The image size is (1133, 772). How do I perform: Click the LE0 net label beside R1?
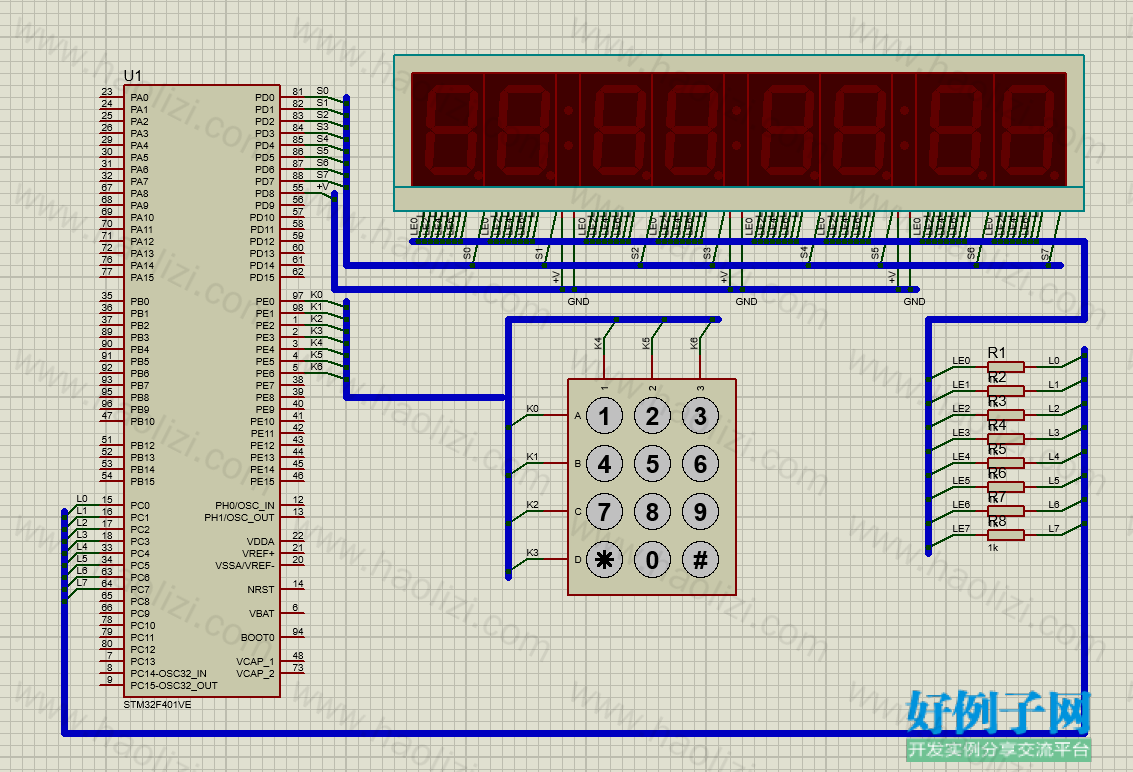pyautogui.click(x=961, y=361)
